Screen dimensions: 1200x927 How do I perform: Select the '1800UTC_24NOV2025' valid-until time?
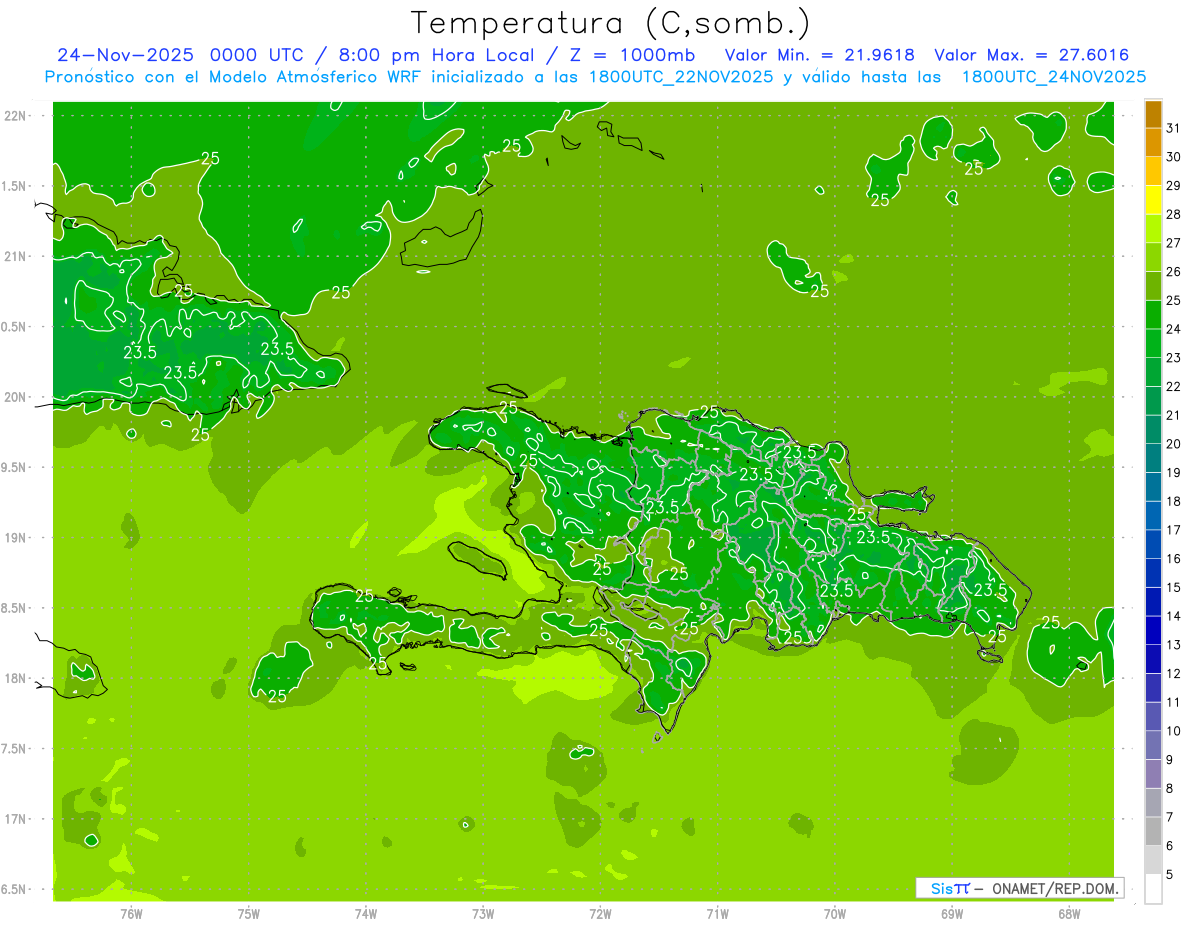1054,76
